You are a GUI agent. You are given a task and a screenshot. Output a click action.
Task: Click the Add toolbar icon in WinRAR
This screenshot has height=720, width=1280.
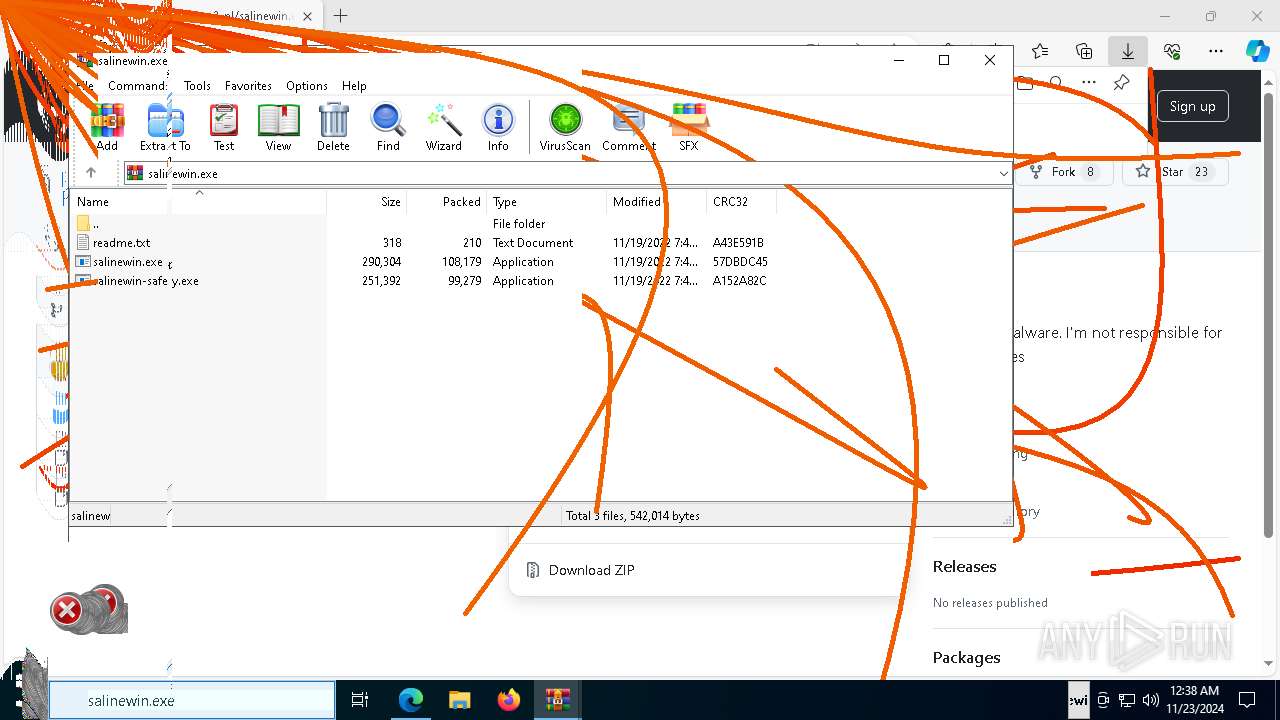(107, 127)
